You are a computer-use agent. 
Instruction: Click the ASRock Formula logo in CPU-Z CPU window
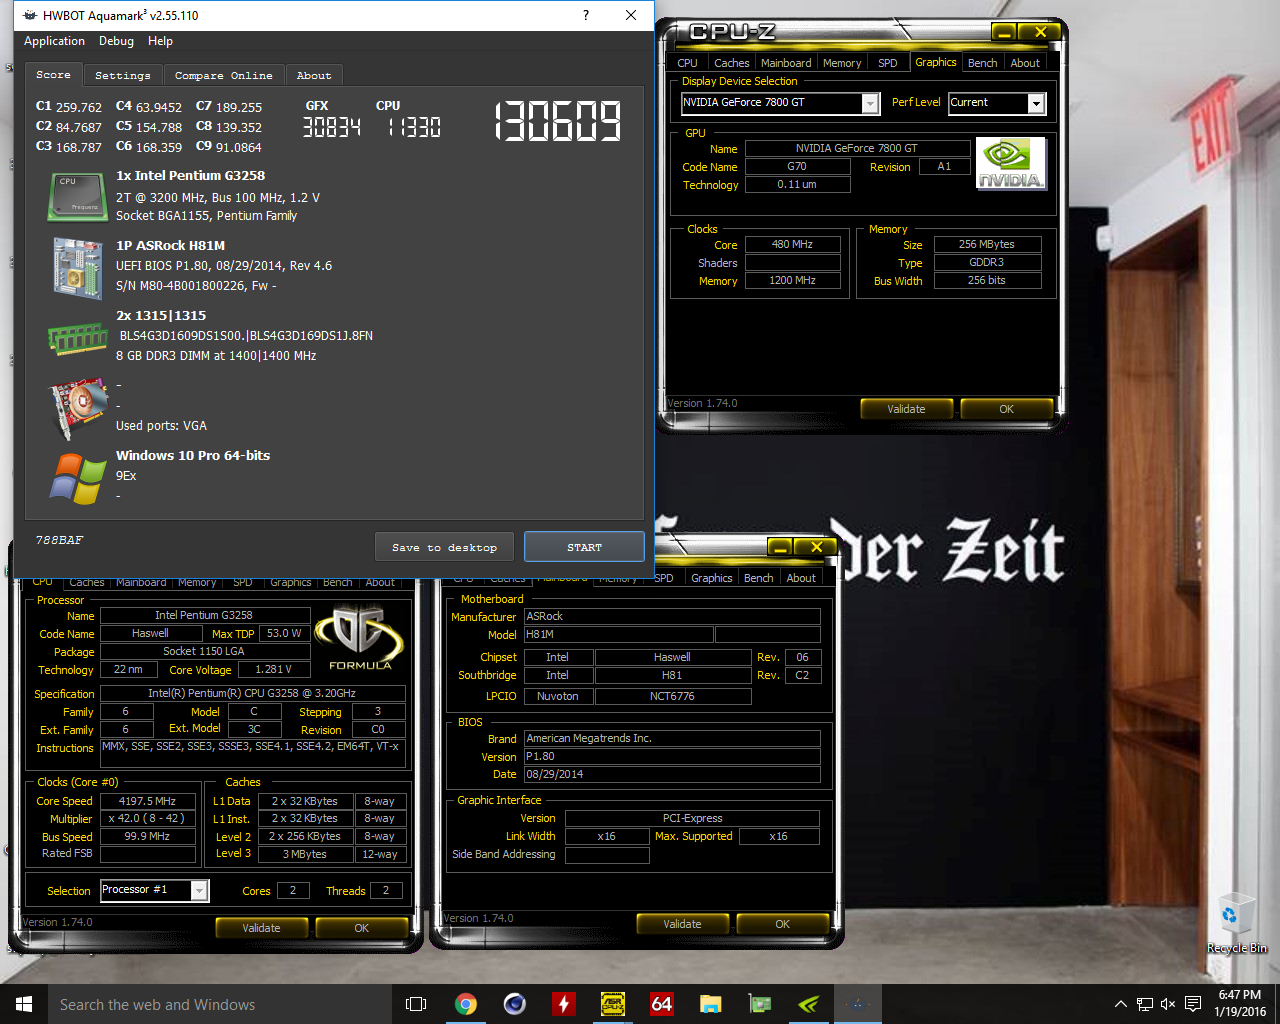(360, 638)
